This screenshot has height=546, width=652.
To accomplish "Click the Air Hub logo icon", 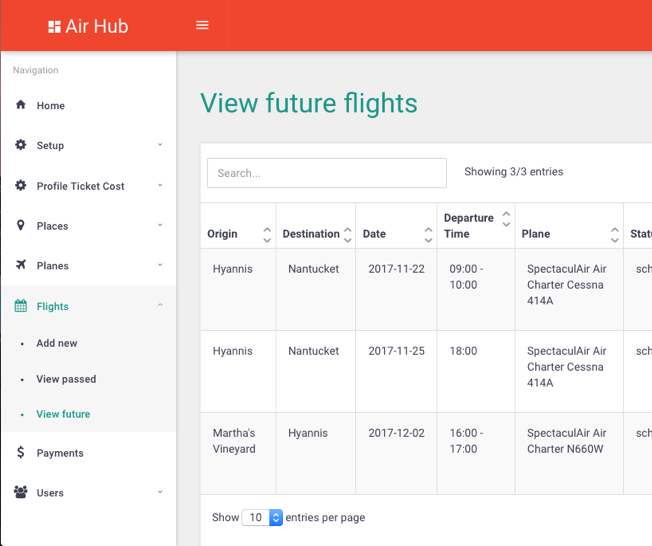I will (54, 27).
